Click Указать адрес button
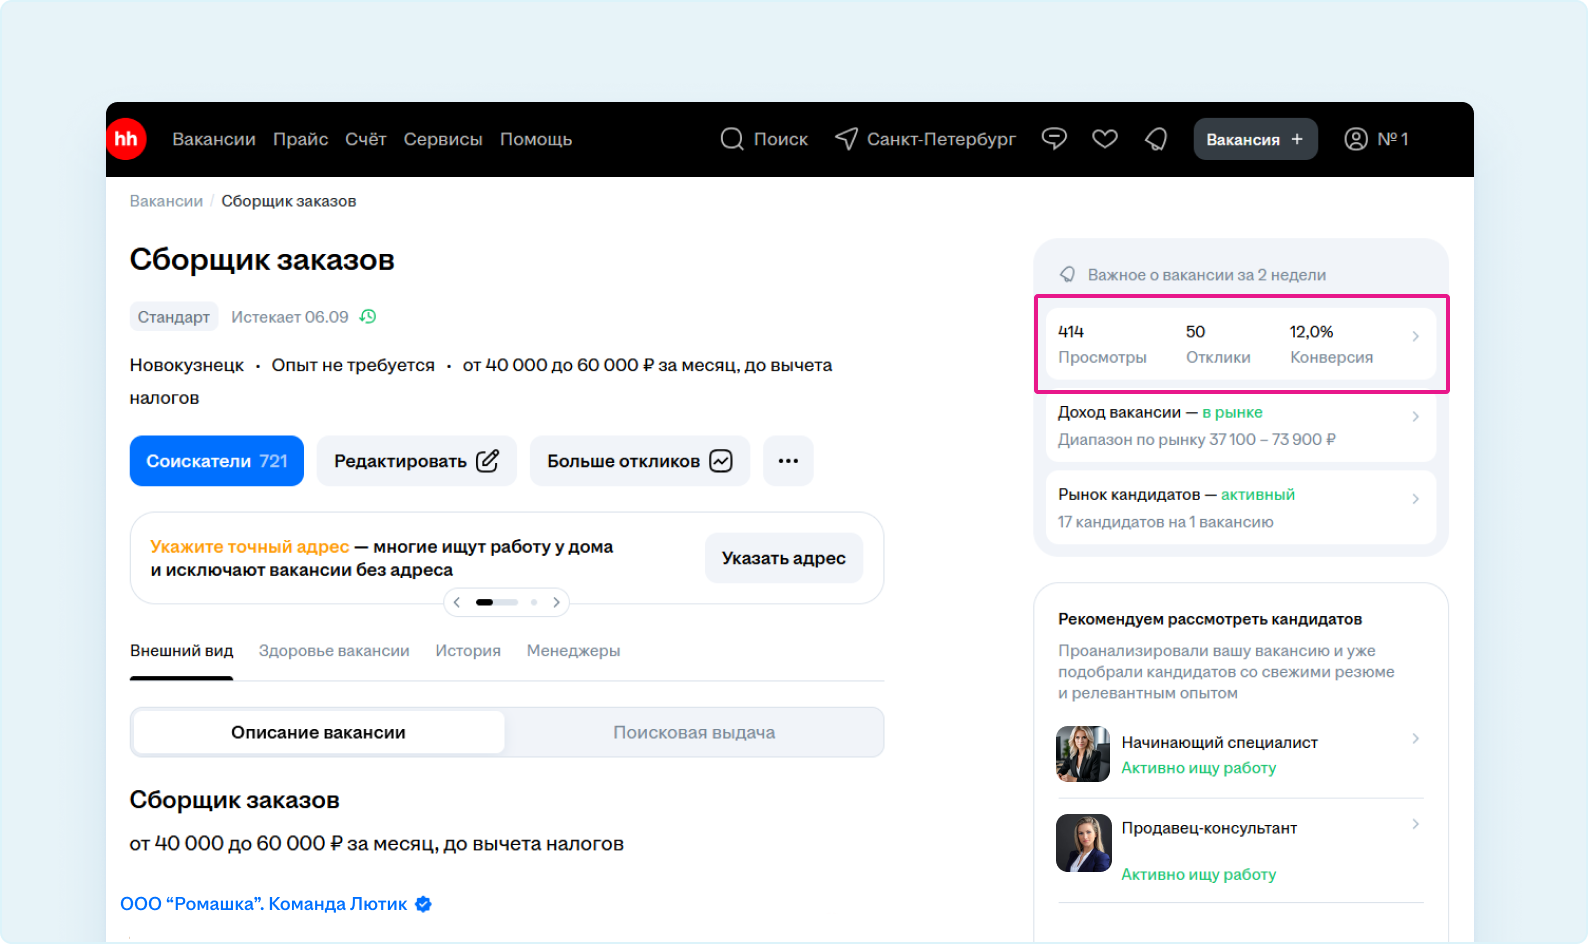 pyautogui.click(x=784, y=558)
